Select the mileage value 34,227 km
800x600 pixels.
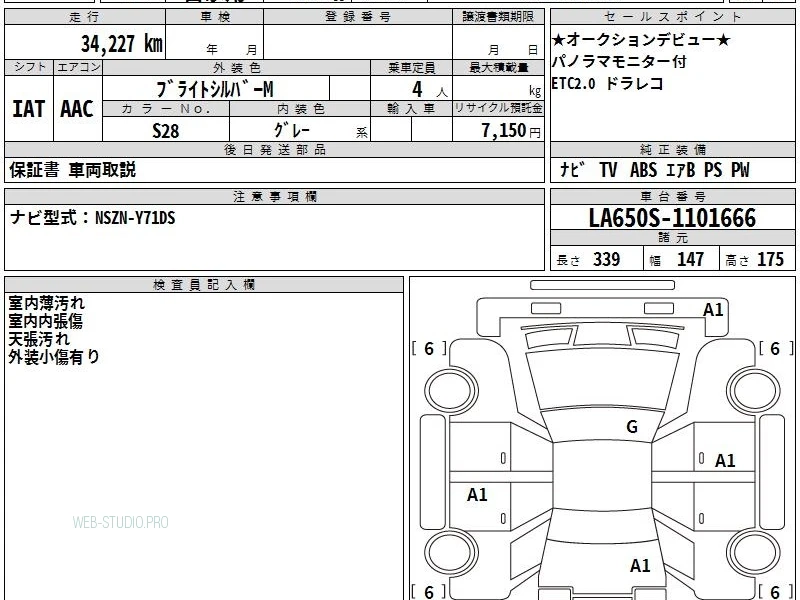coord(121,44)
